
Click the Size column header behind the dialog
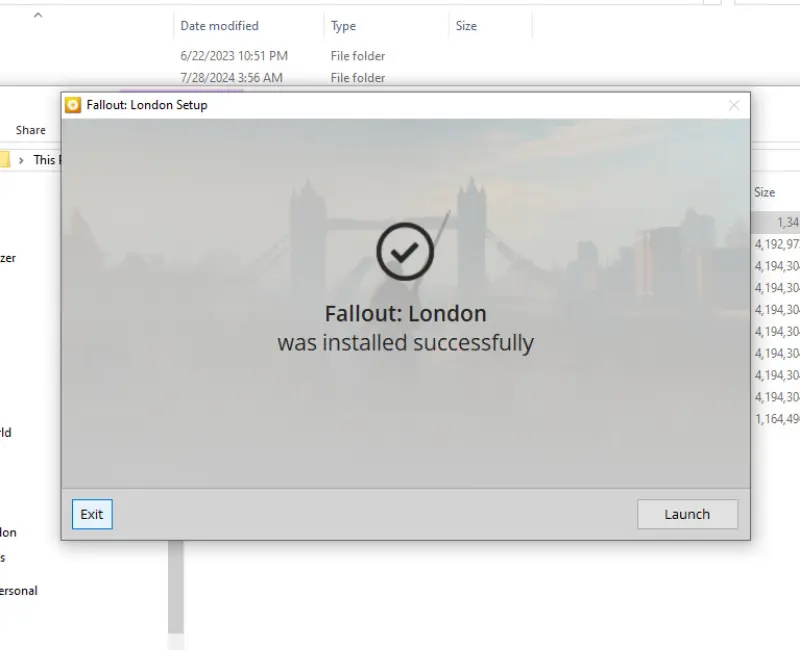764,192
